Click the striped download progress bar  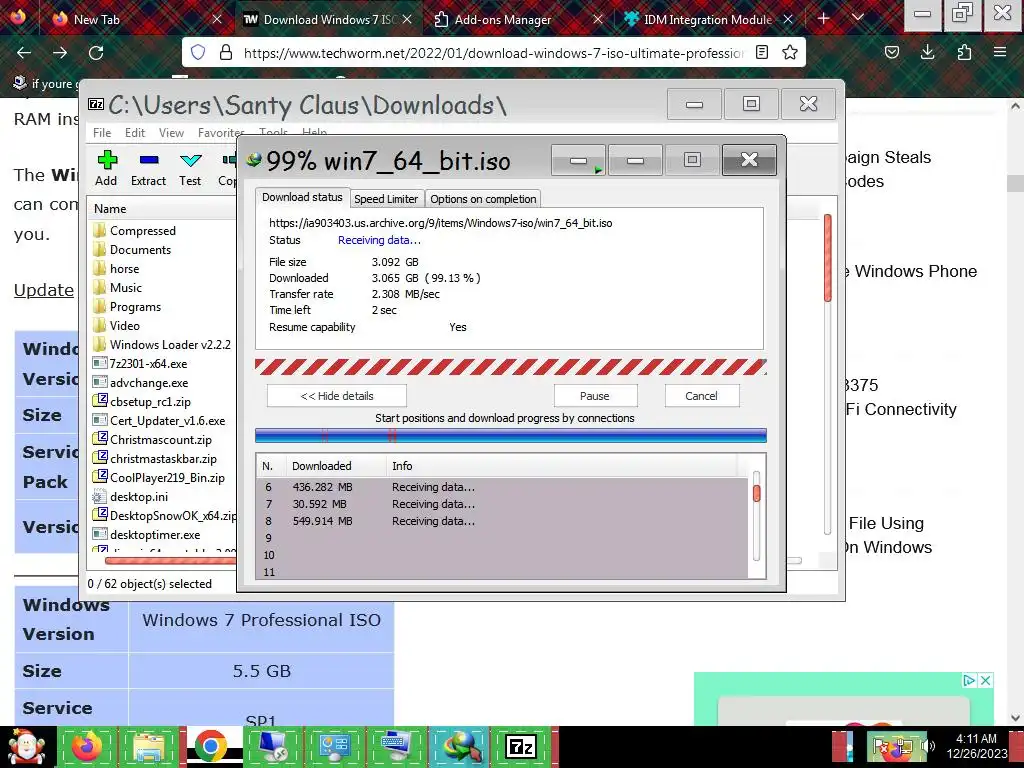[x=511, y=367]
